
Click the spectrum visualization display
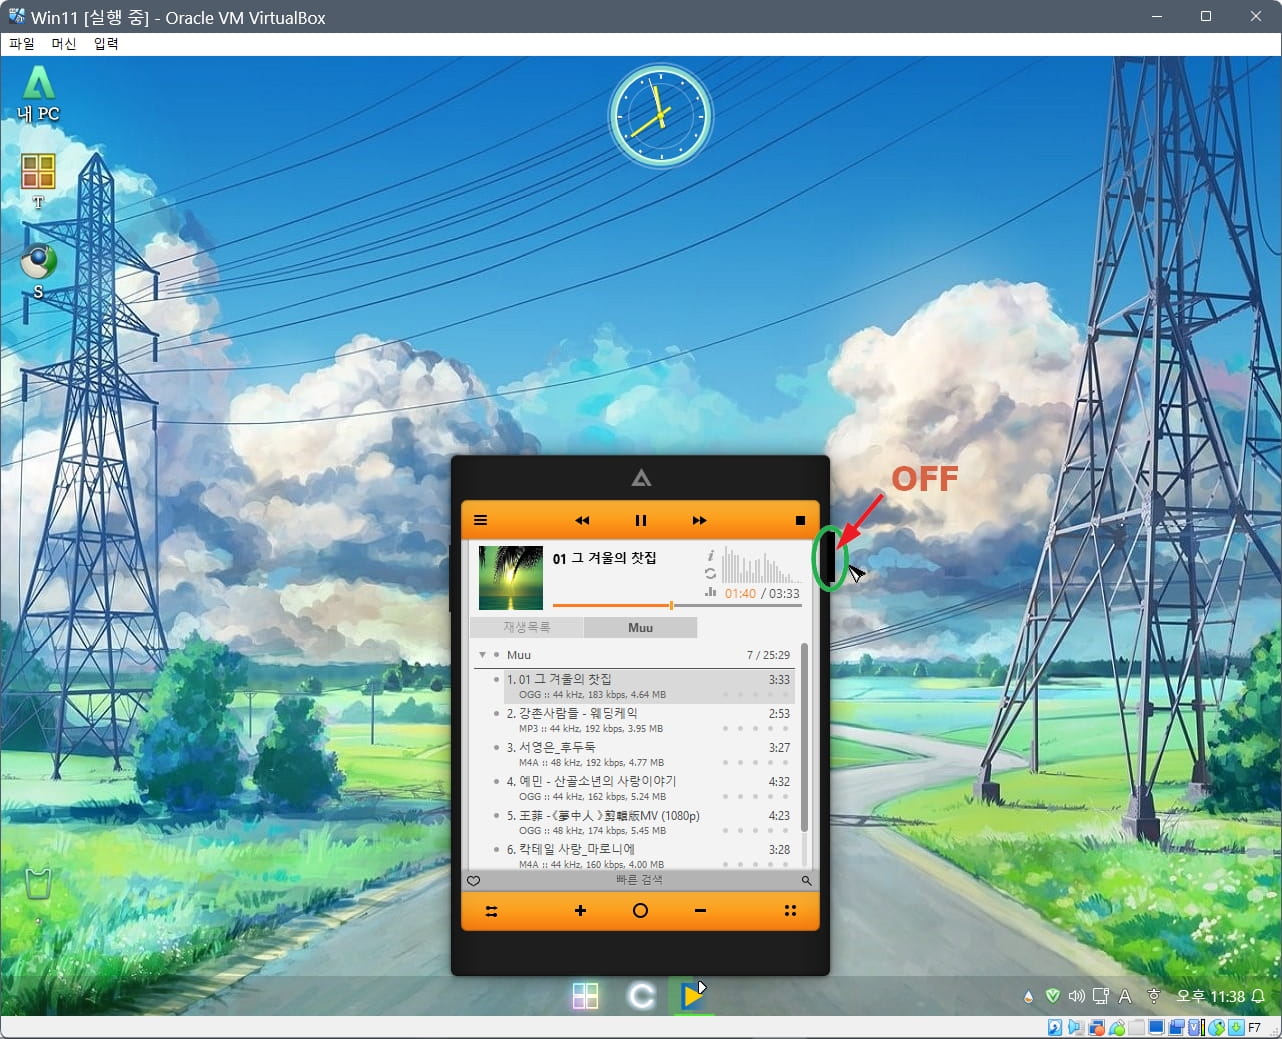point(762,565)
